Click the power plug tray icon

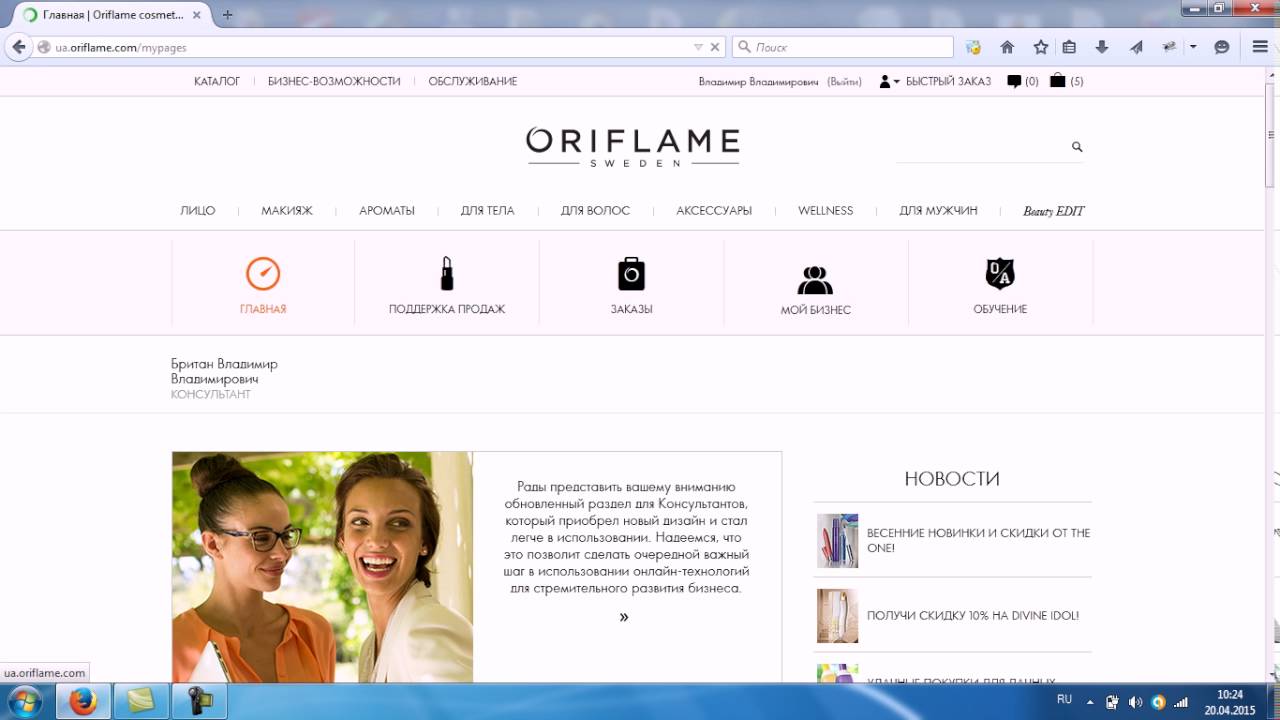pyautogui.click(x=1112, y=702)
